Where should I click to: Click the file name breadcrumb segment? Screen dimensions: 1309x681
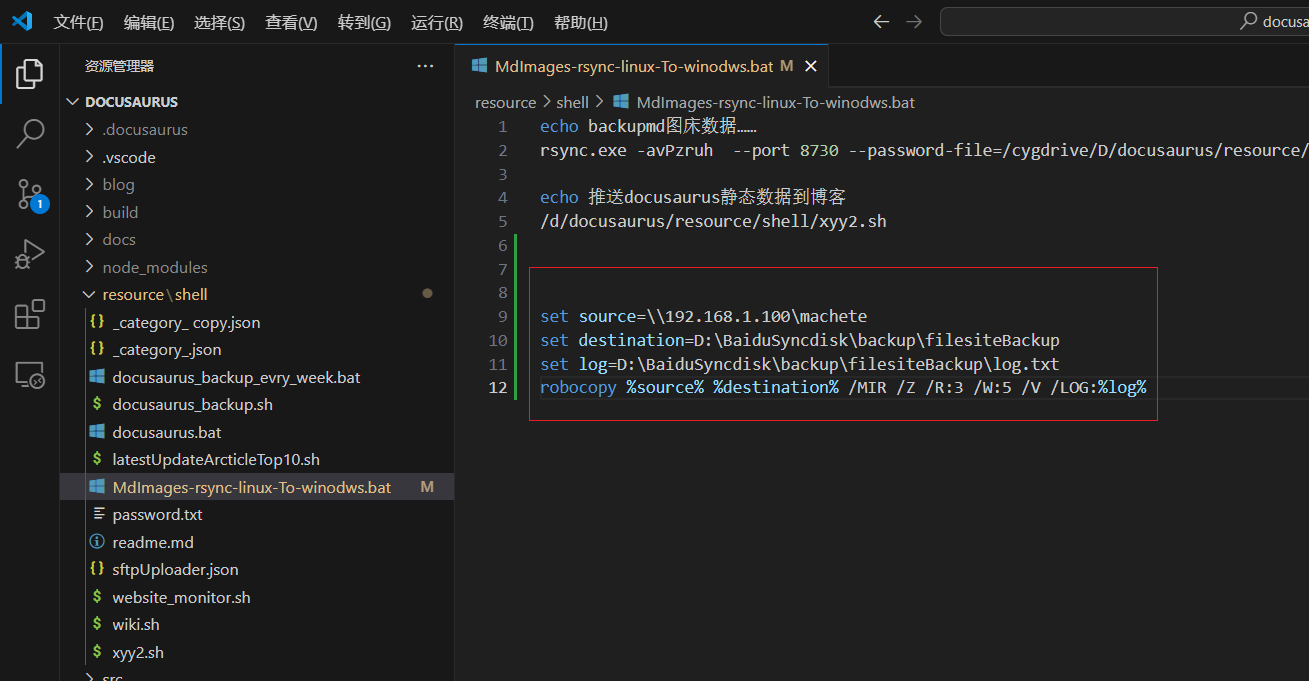pos(775,102)
